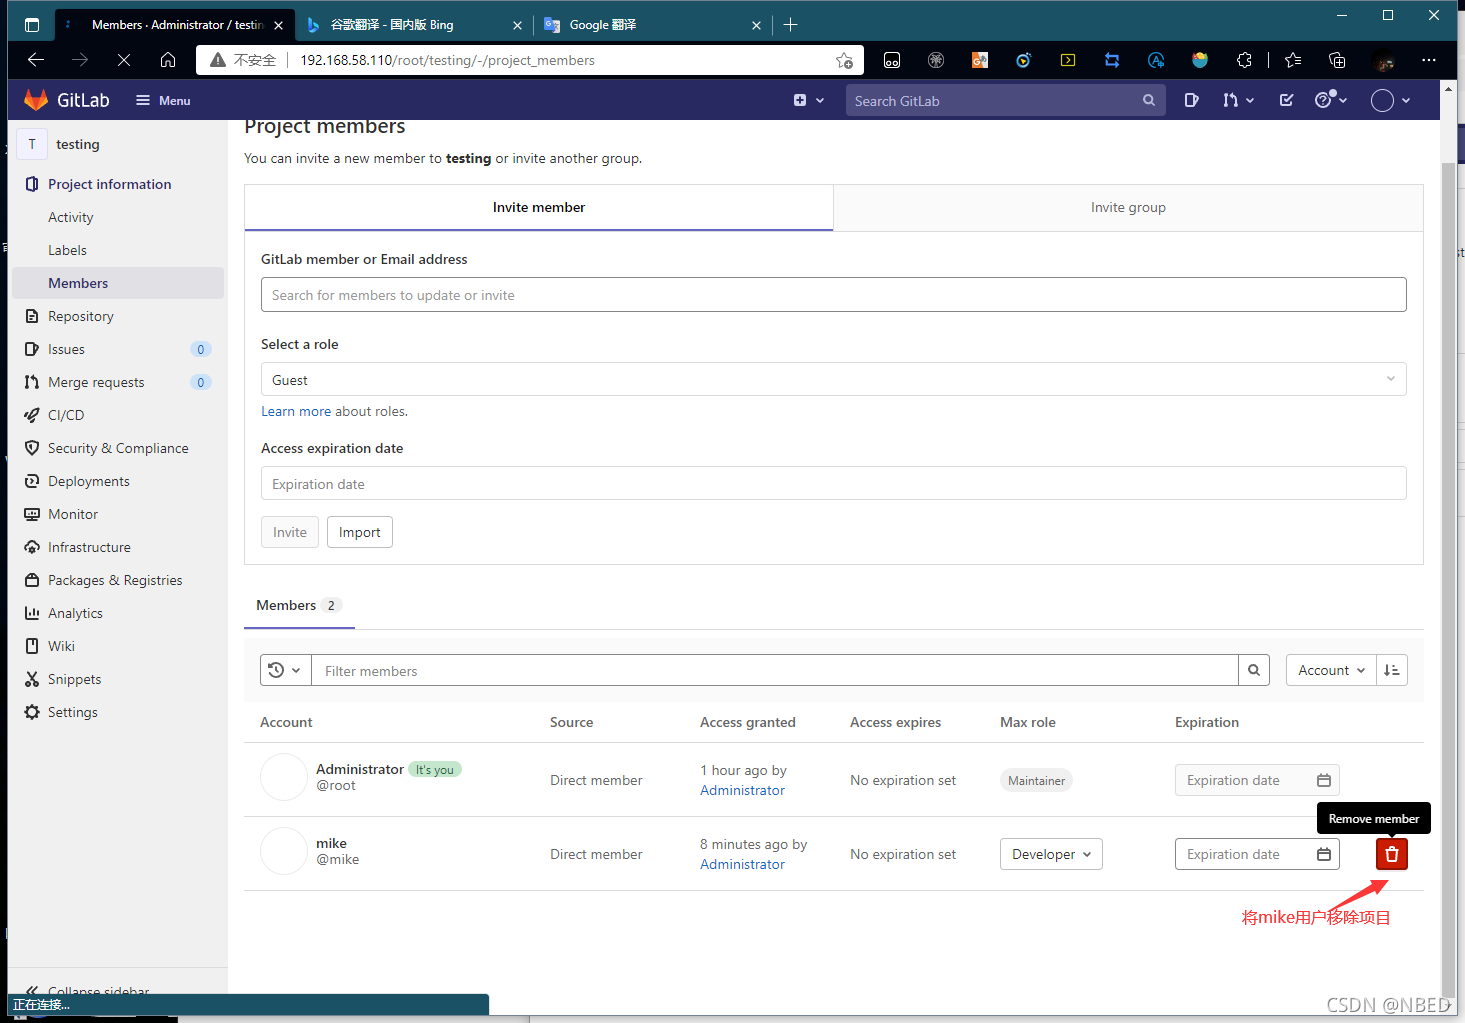Viewport: 1465px width, 1023px height.
Task: Go back with browser back arrow
Action: tap(36, 60)
